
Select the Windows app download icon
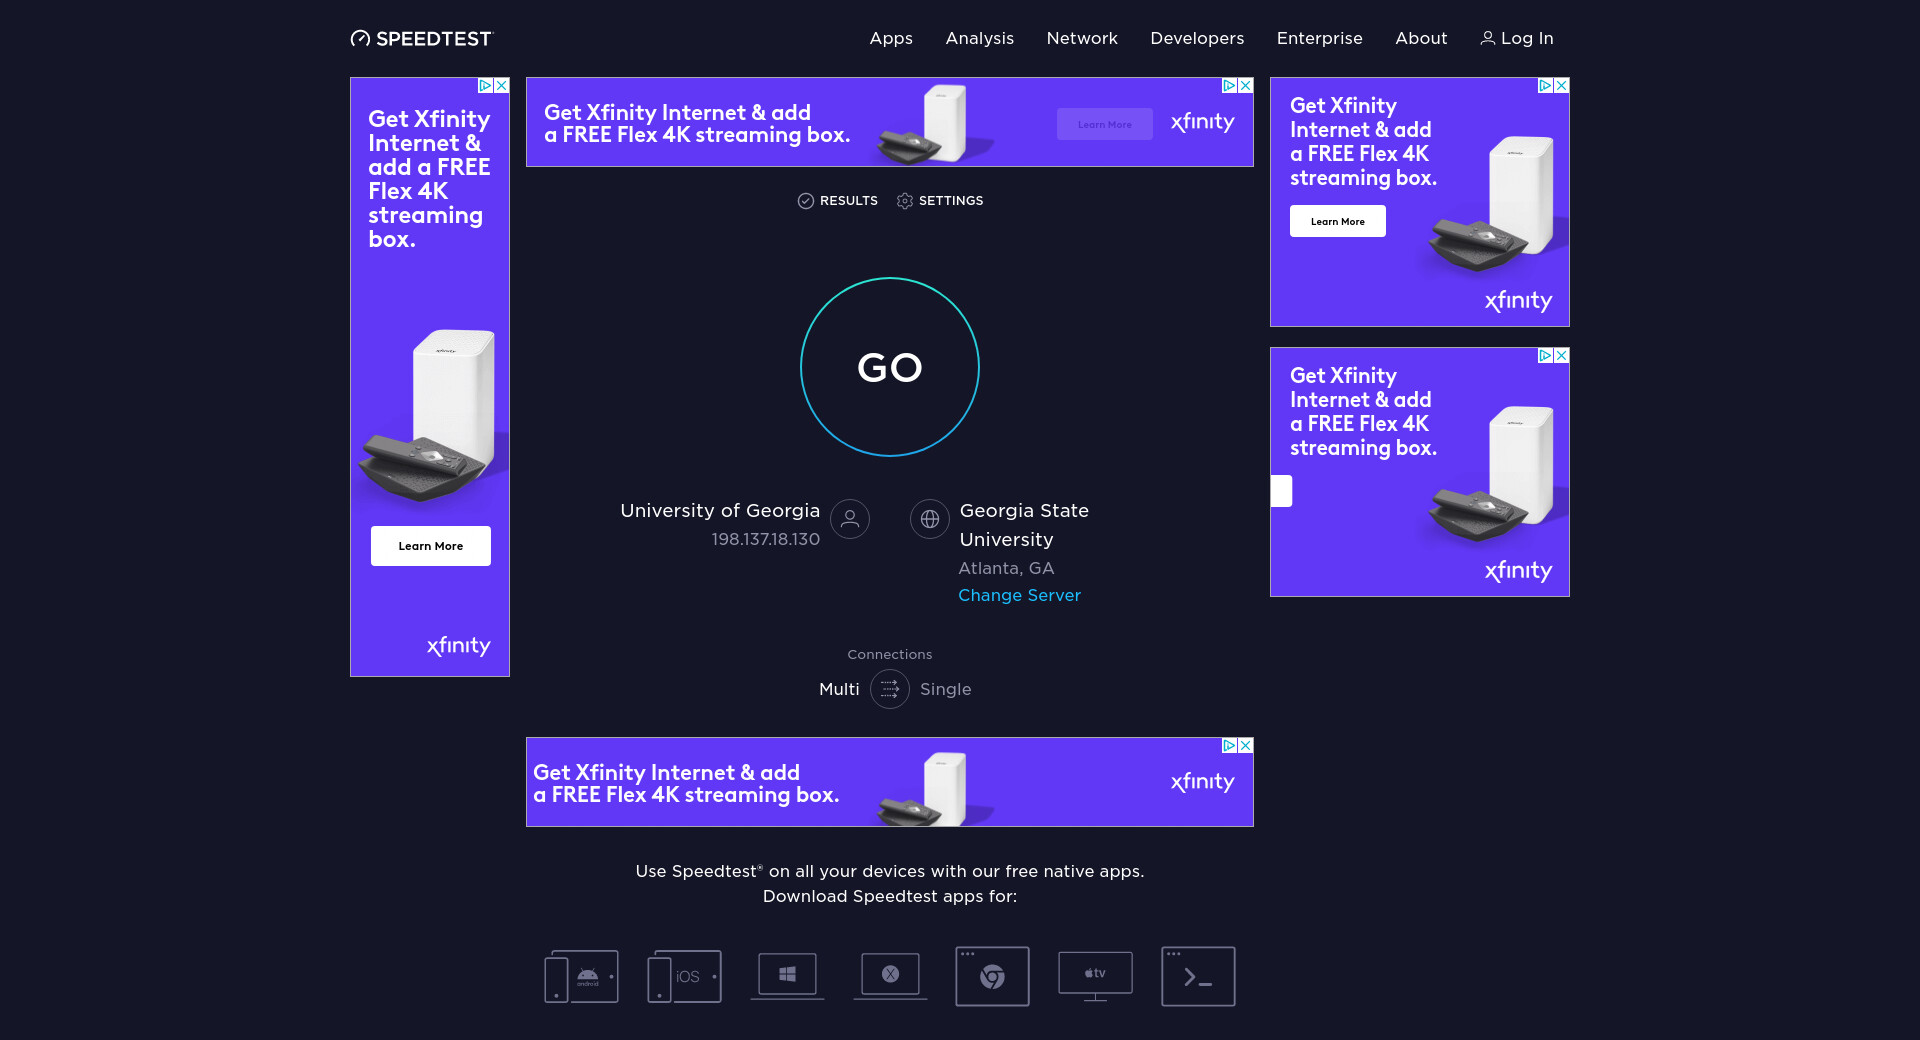coord(787,976)
